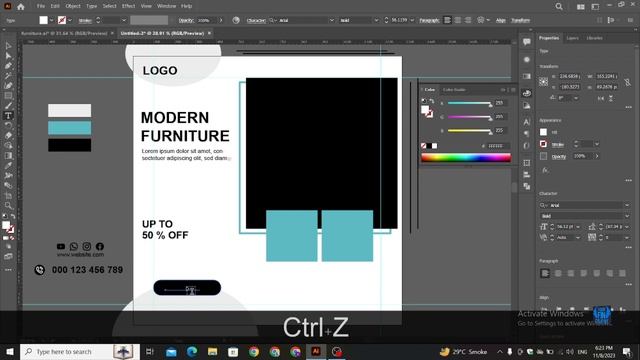Select the Eyedropper tool
Image resolution: width=640 pixels, height=360 pixels.
(8, 165)
